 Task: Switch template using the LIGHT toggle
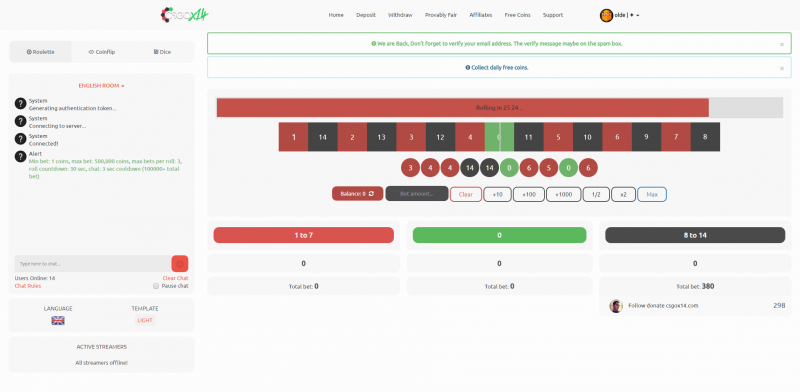[145, 321]
